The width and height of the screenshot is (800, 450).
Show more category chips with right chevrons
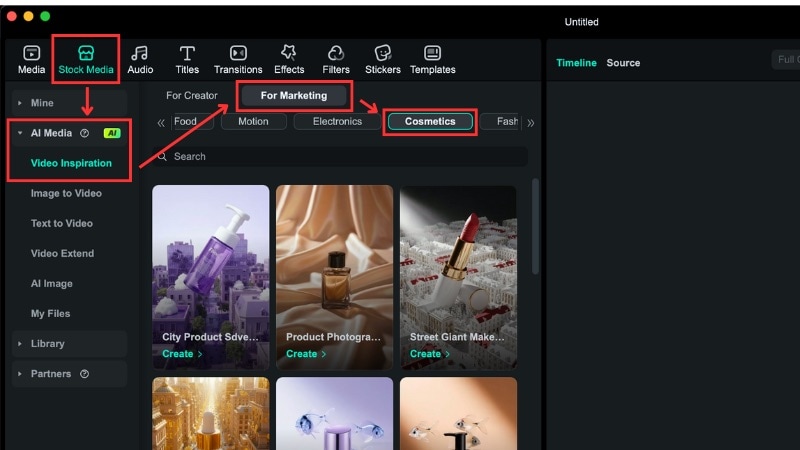pyautogui.click(x=531, y=122)
